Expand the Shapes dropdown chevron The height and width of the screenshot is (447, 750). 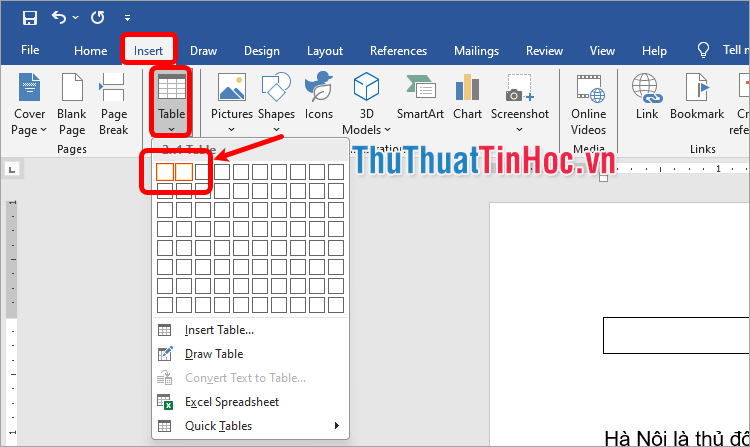click(x=276, y=130)
